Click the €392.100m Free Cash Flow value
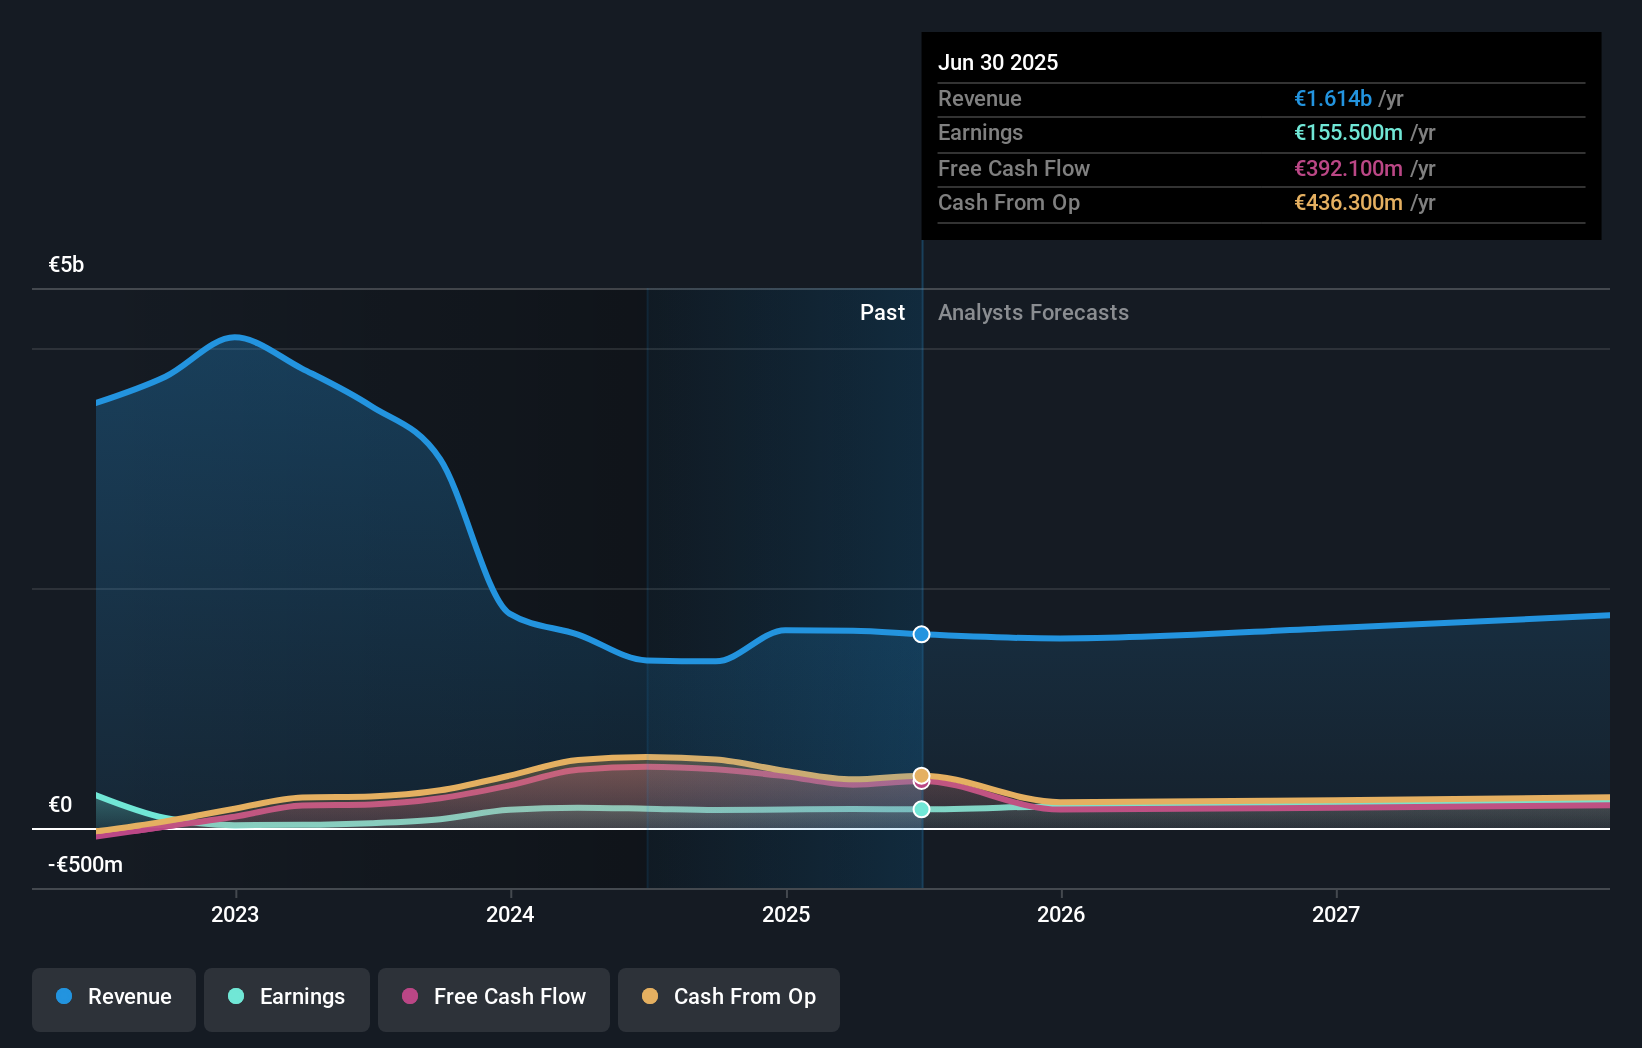 tap(1349, 168)
